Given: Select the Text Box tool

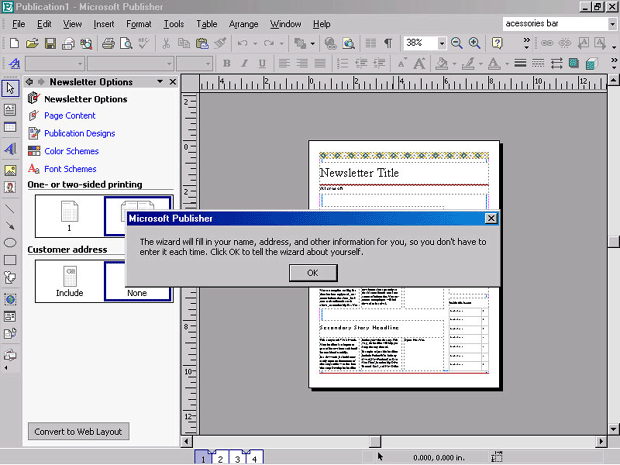Looking at the screenshot, I should pos(10,110).
